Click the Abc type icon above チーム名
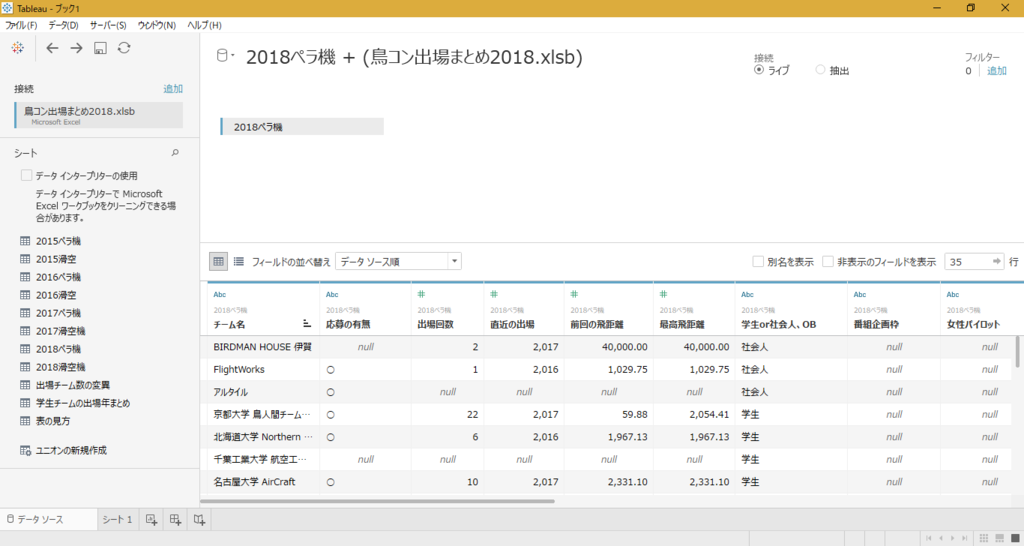The height and width of the screenshot is (546, 1024). point(220,295)
